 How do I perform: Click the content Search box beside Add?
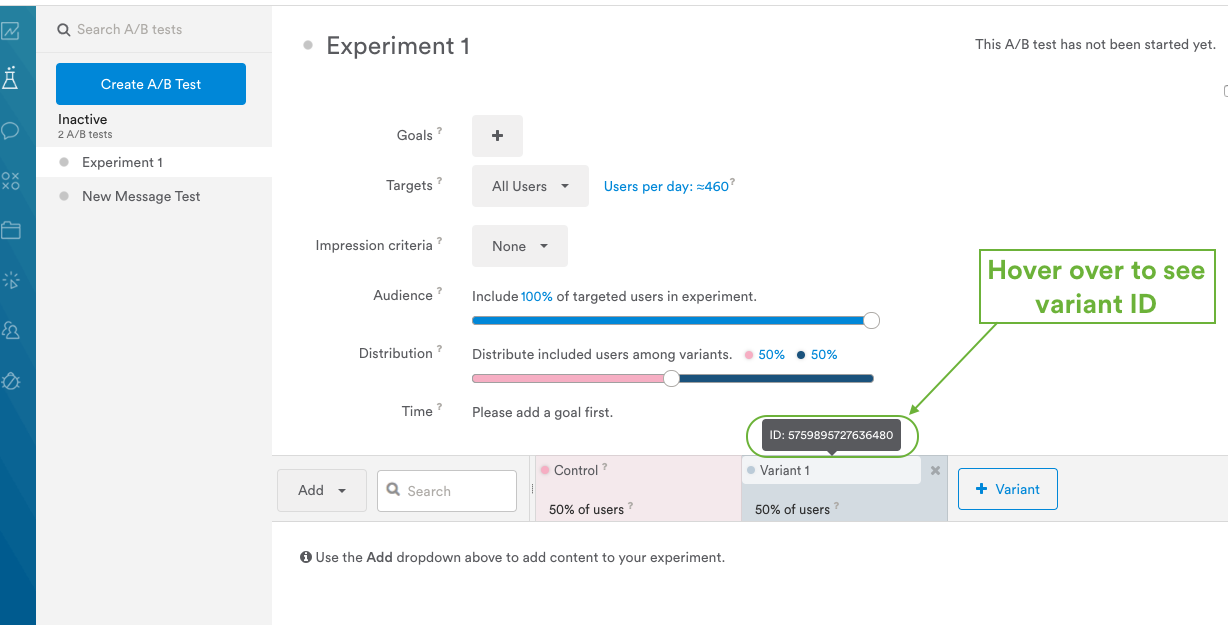(x=447, y=491)
